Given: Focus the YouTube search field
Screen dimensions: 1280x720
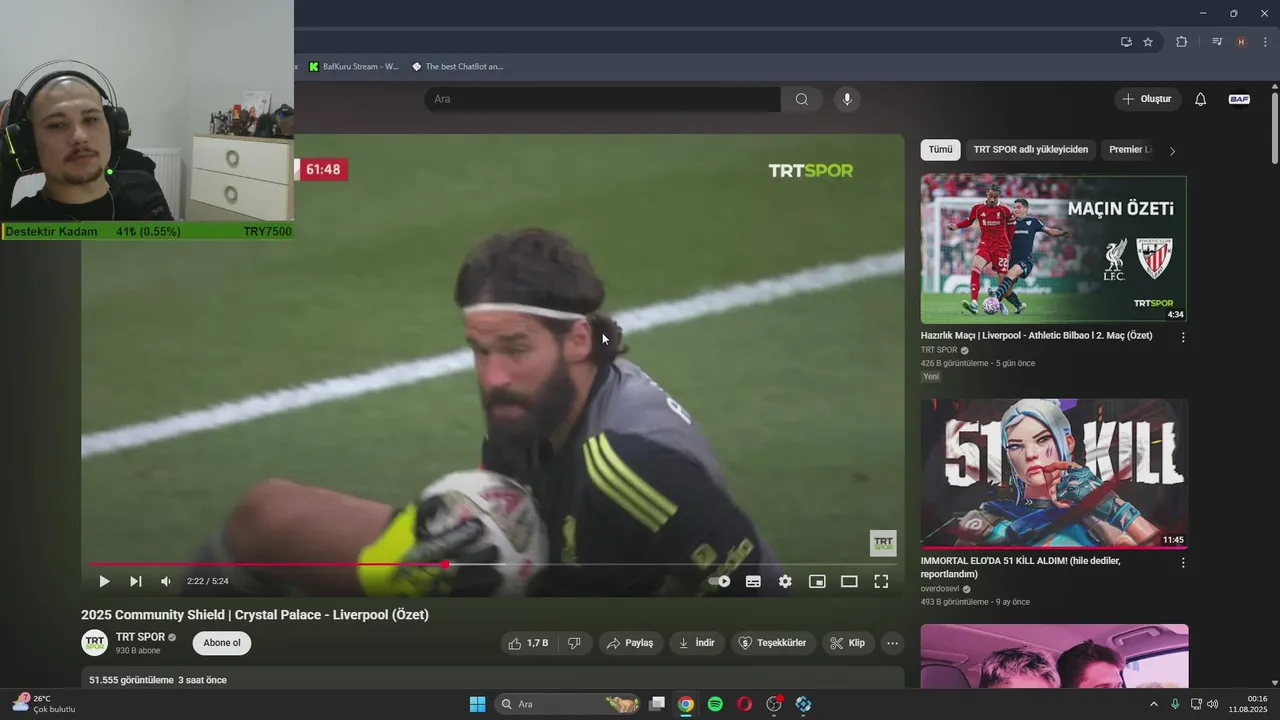Looking at the screenshot, I should click(x=603, y=99).
